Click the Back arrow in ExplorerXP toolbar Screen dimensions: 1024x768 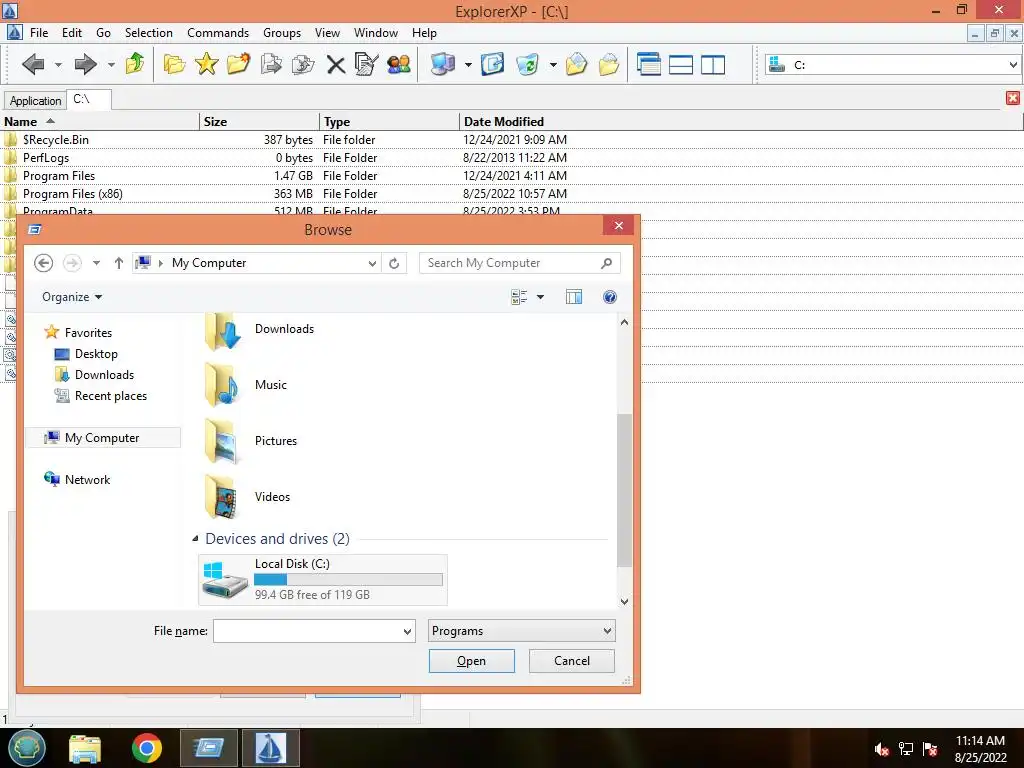click(x=33, y=64)
